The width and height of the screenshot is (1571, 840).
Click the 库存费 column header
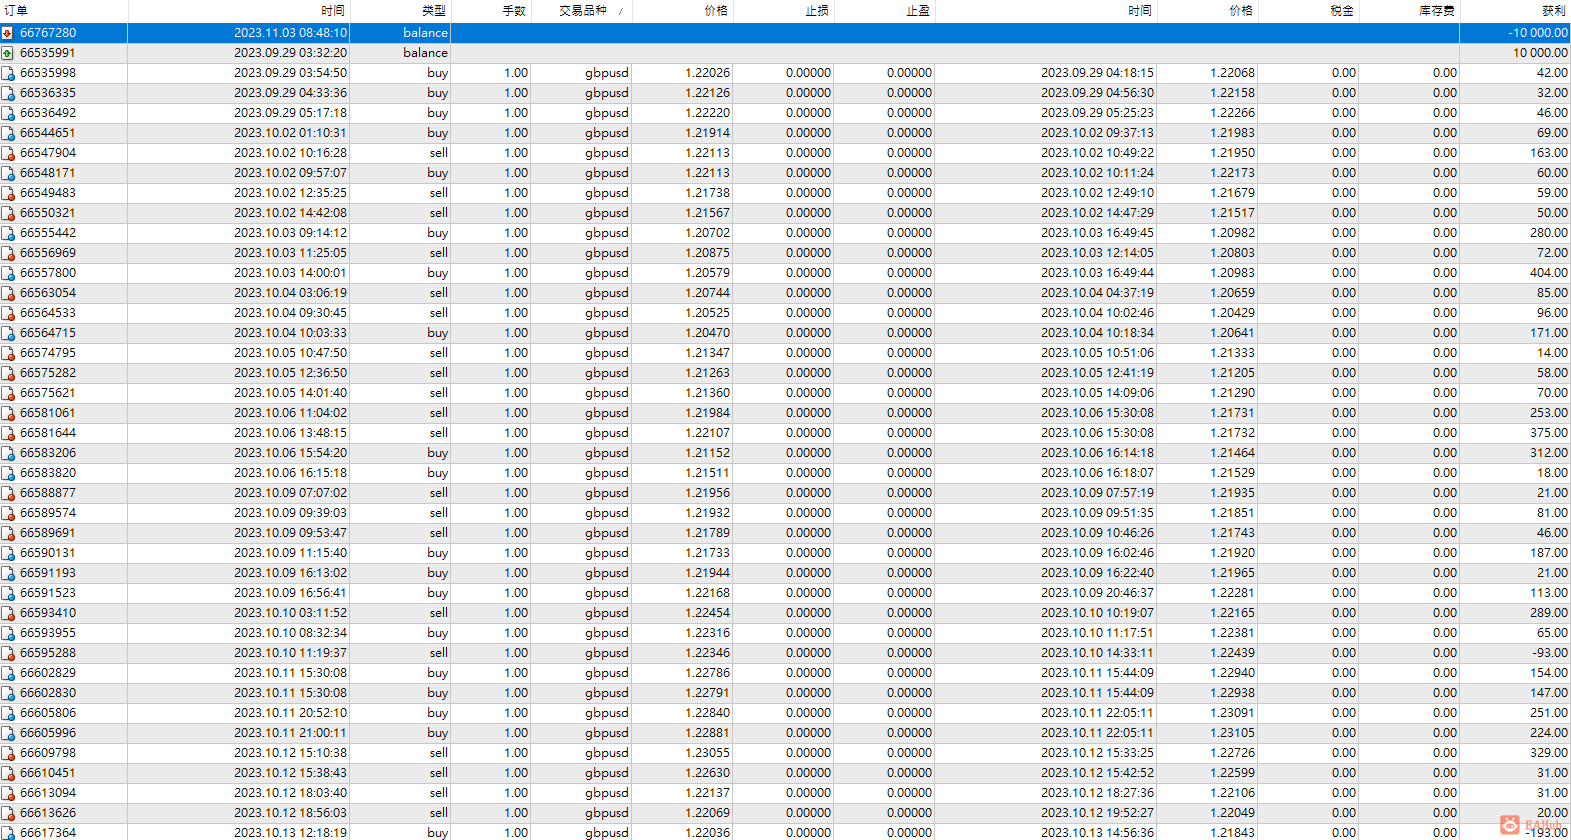tap(1437, 11)
